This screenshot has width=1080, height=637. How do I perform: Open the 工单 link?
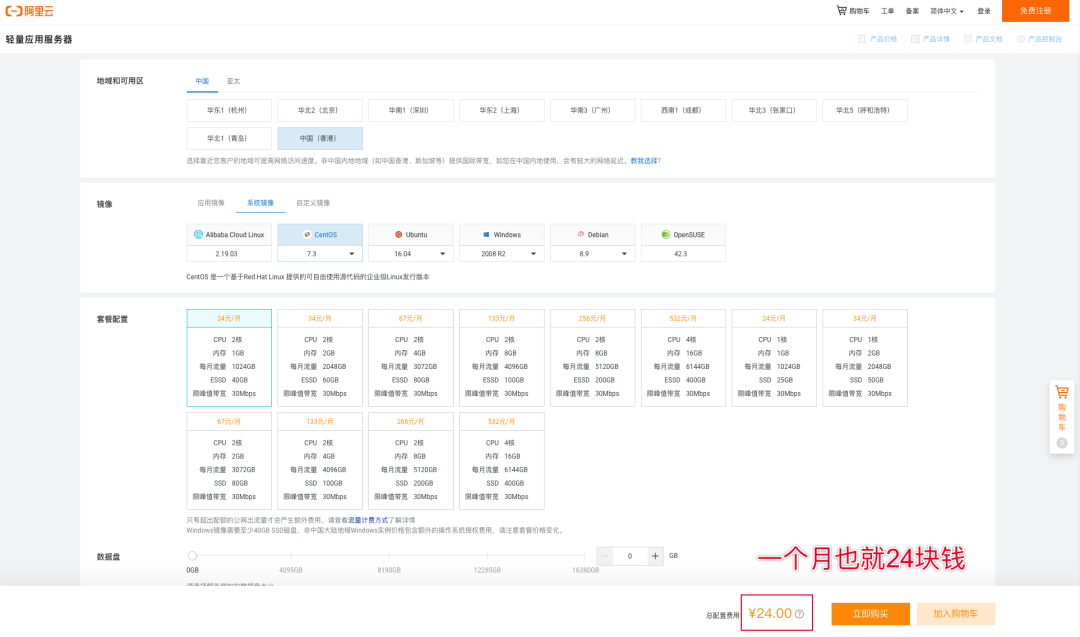coord(887,11)
